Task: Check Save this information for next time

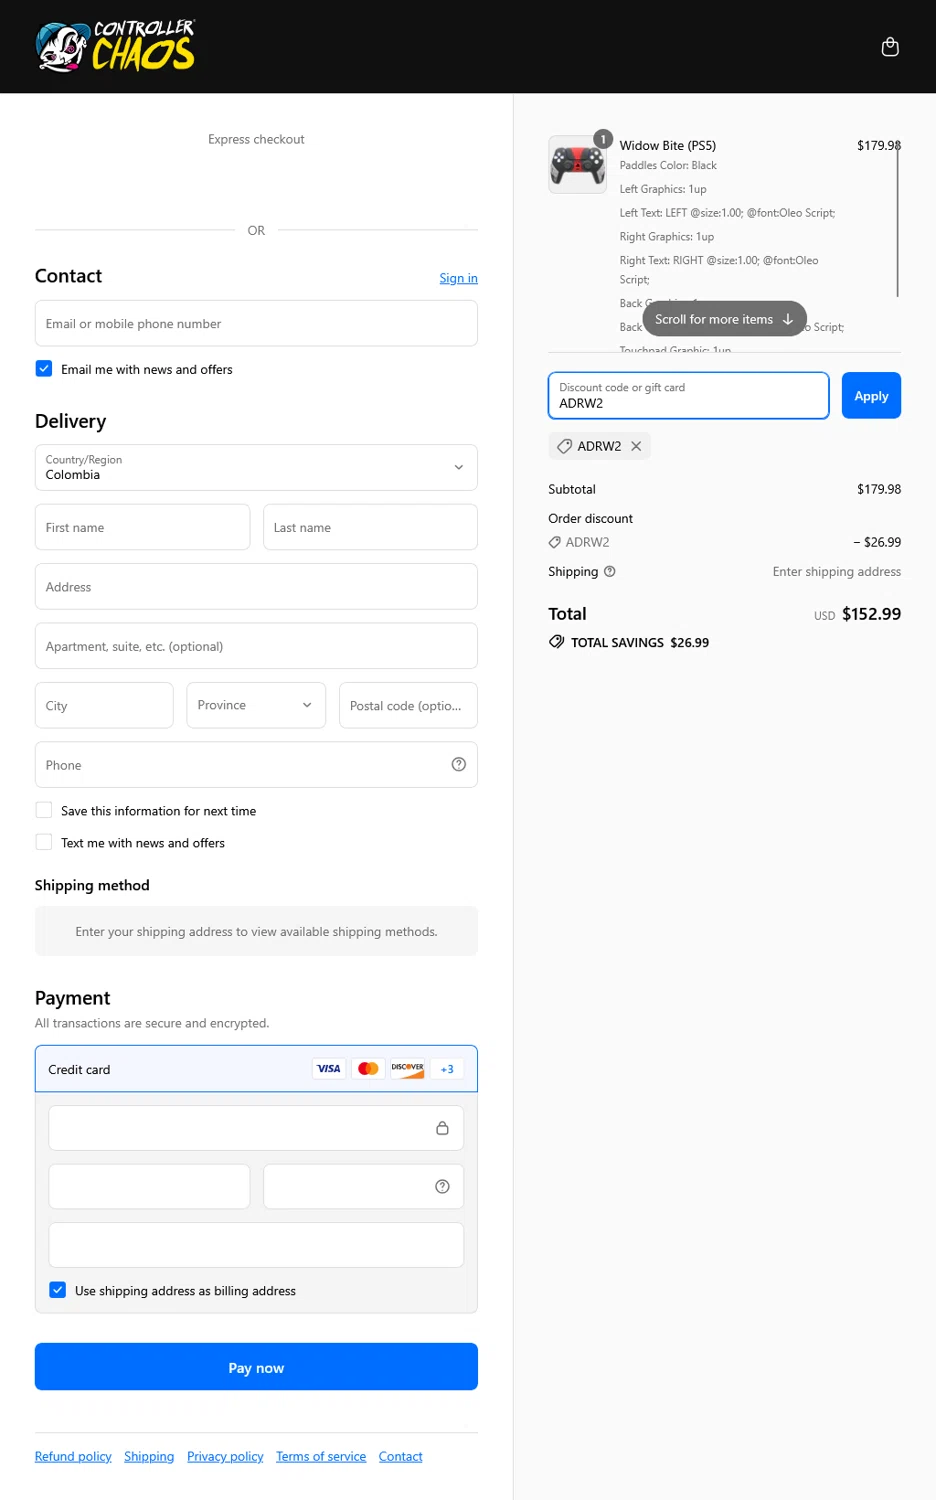Action: 44,810
